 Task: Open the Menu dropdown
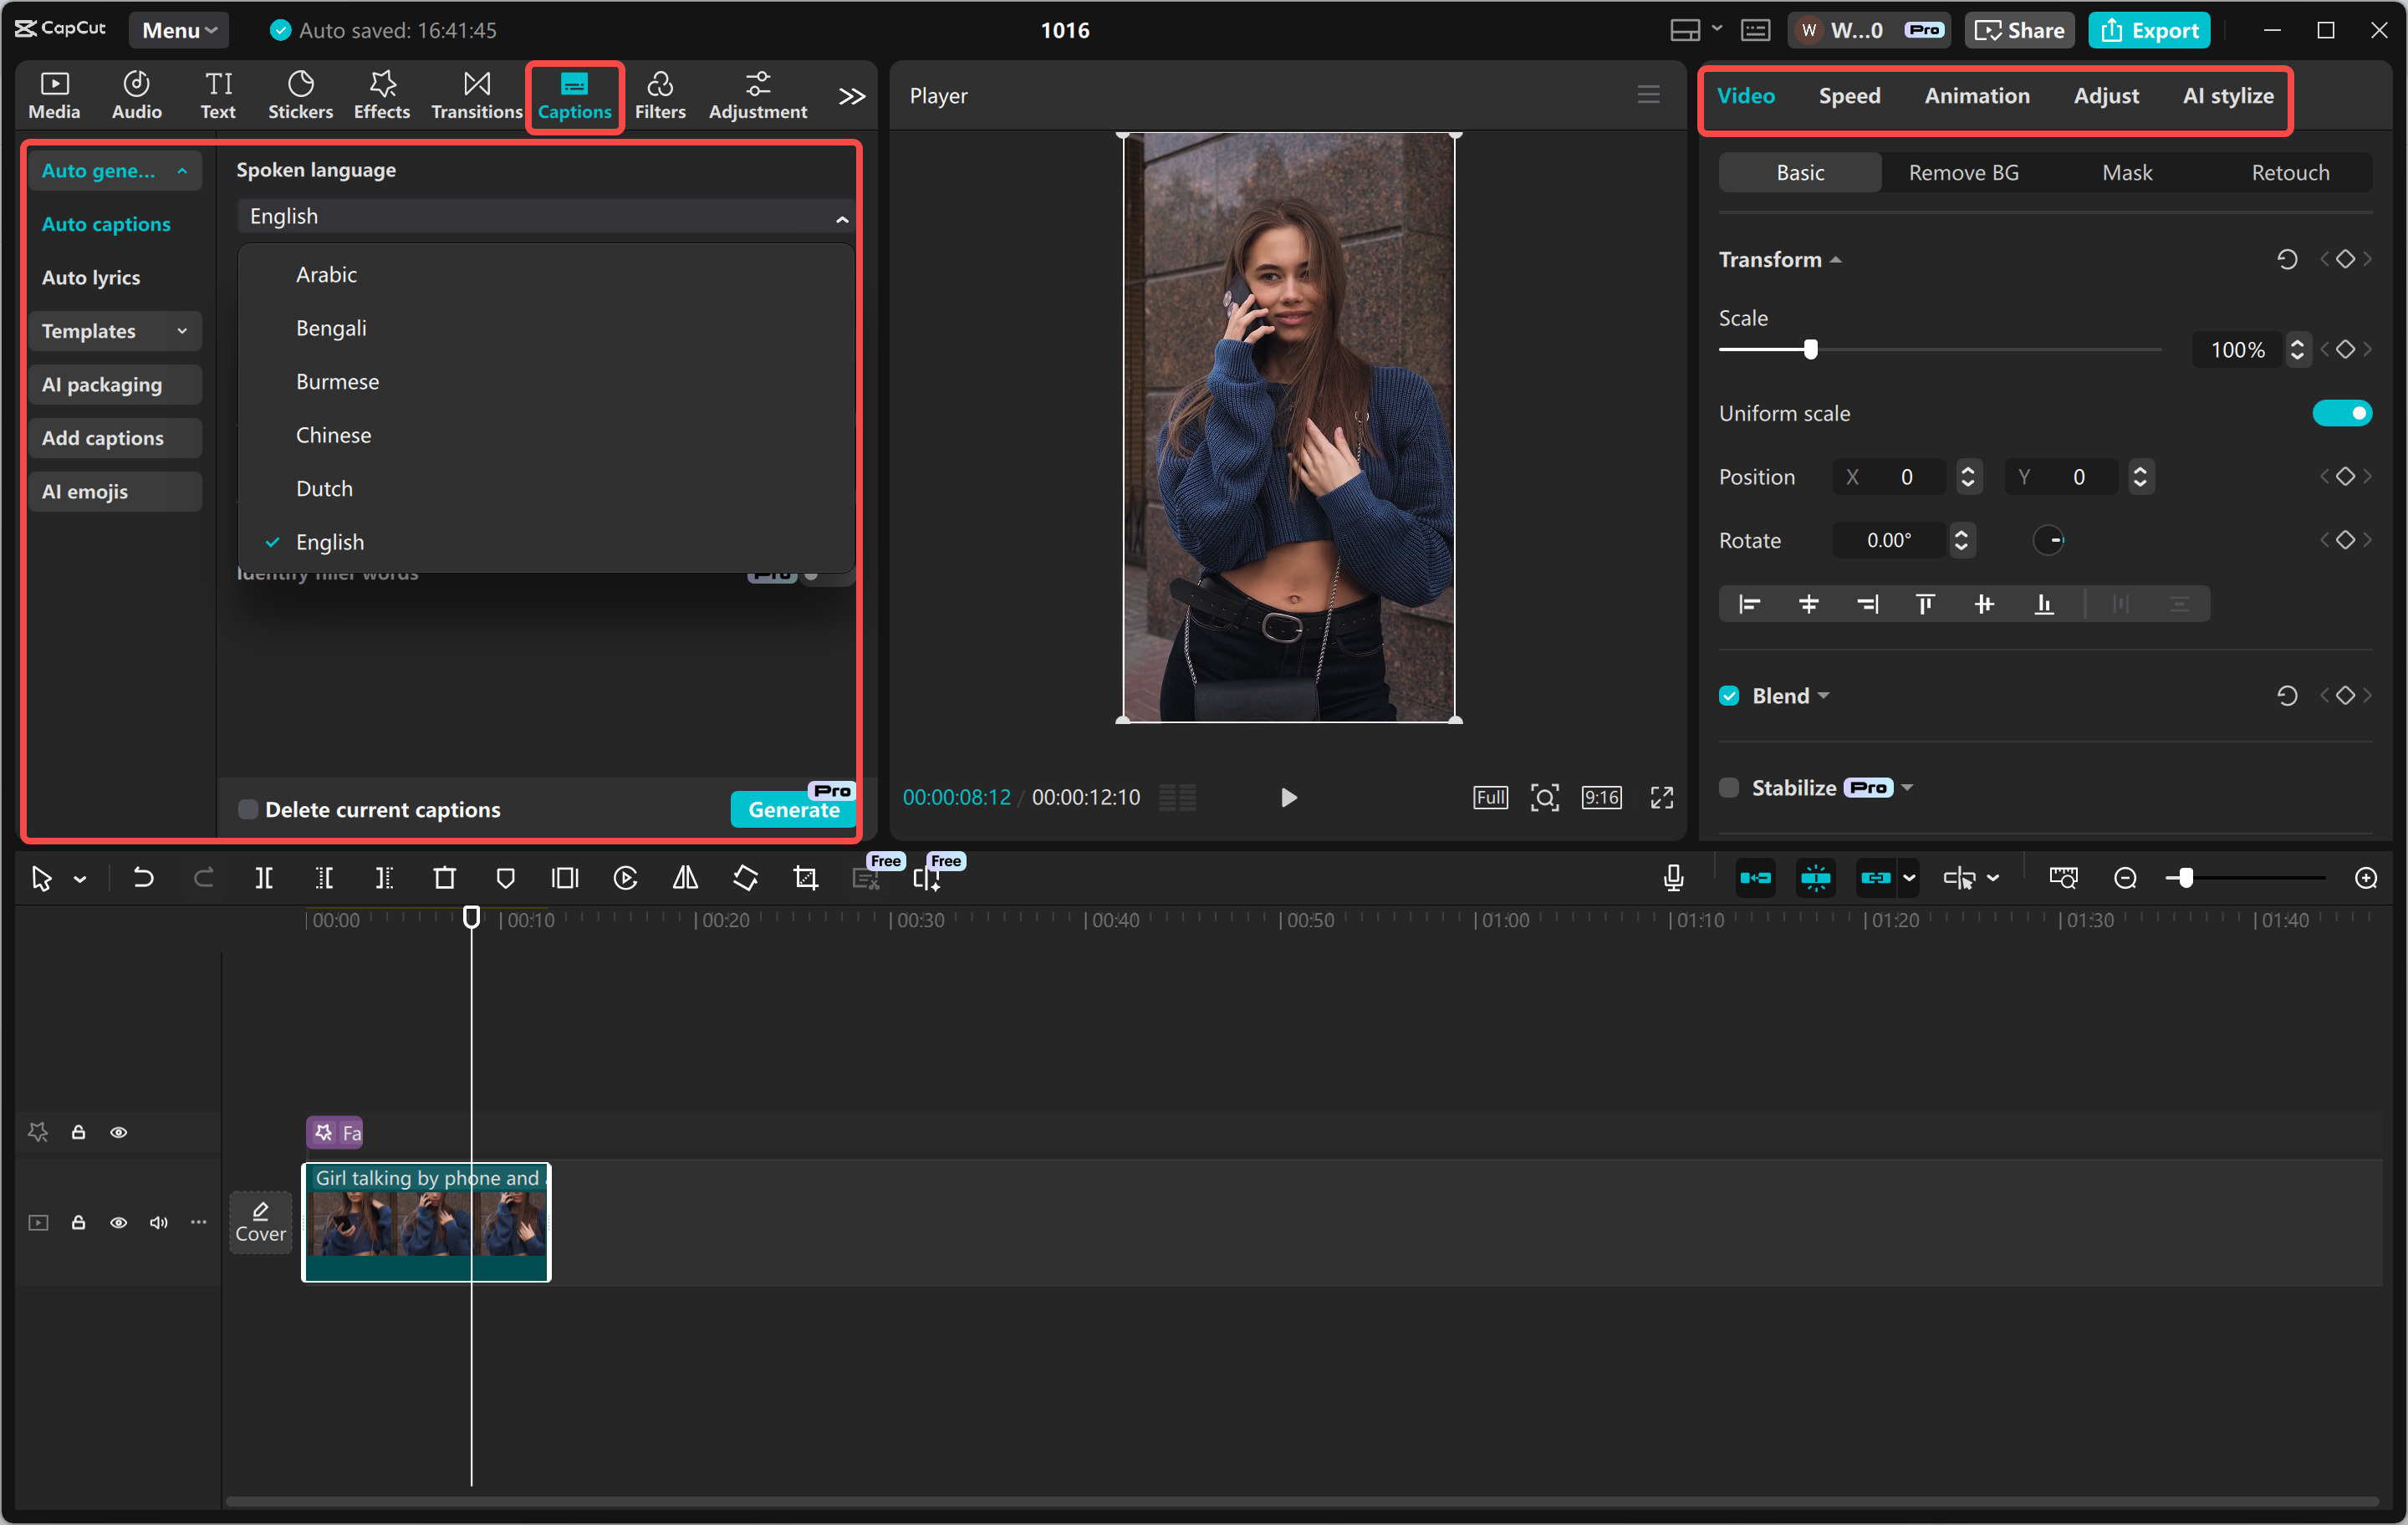tap(179, 30)
